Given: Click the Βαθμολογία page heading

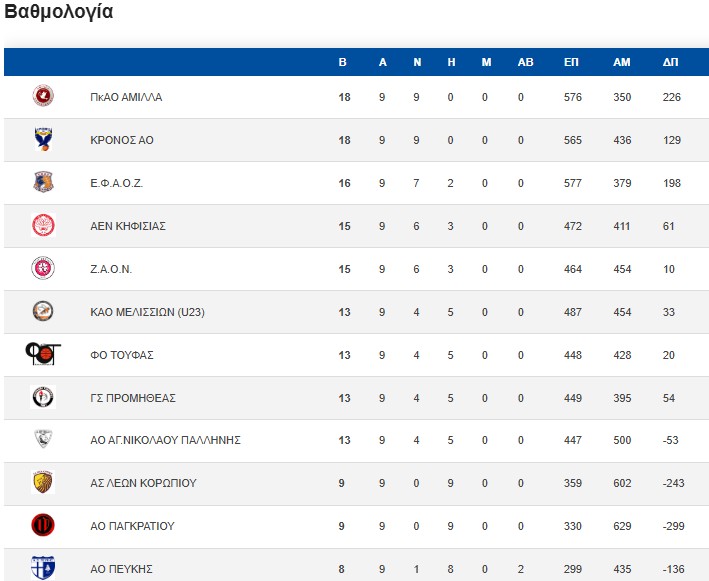Looking at the screenshot, I should coord(59,13).
